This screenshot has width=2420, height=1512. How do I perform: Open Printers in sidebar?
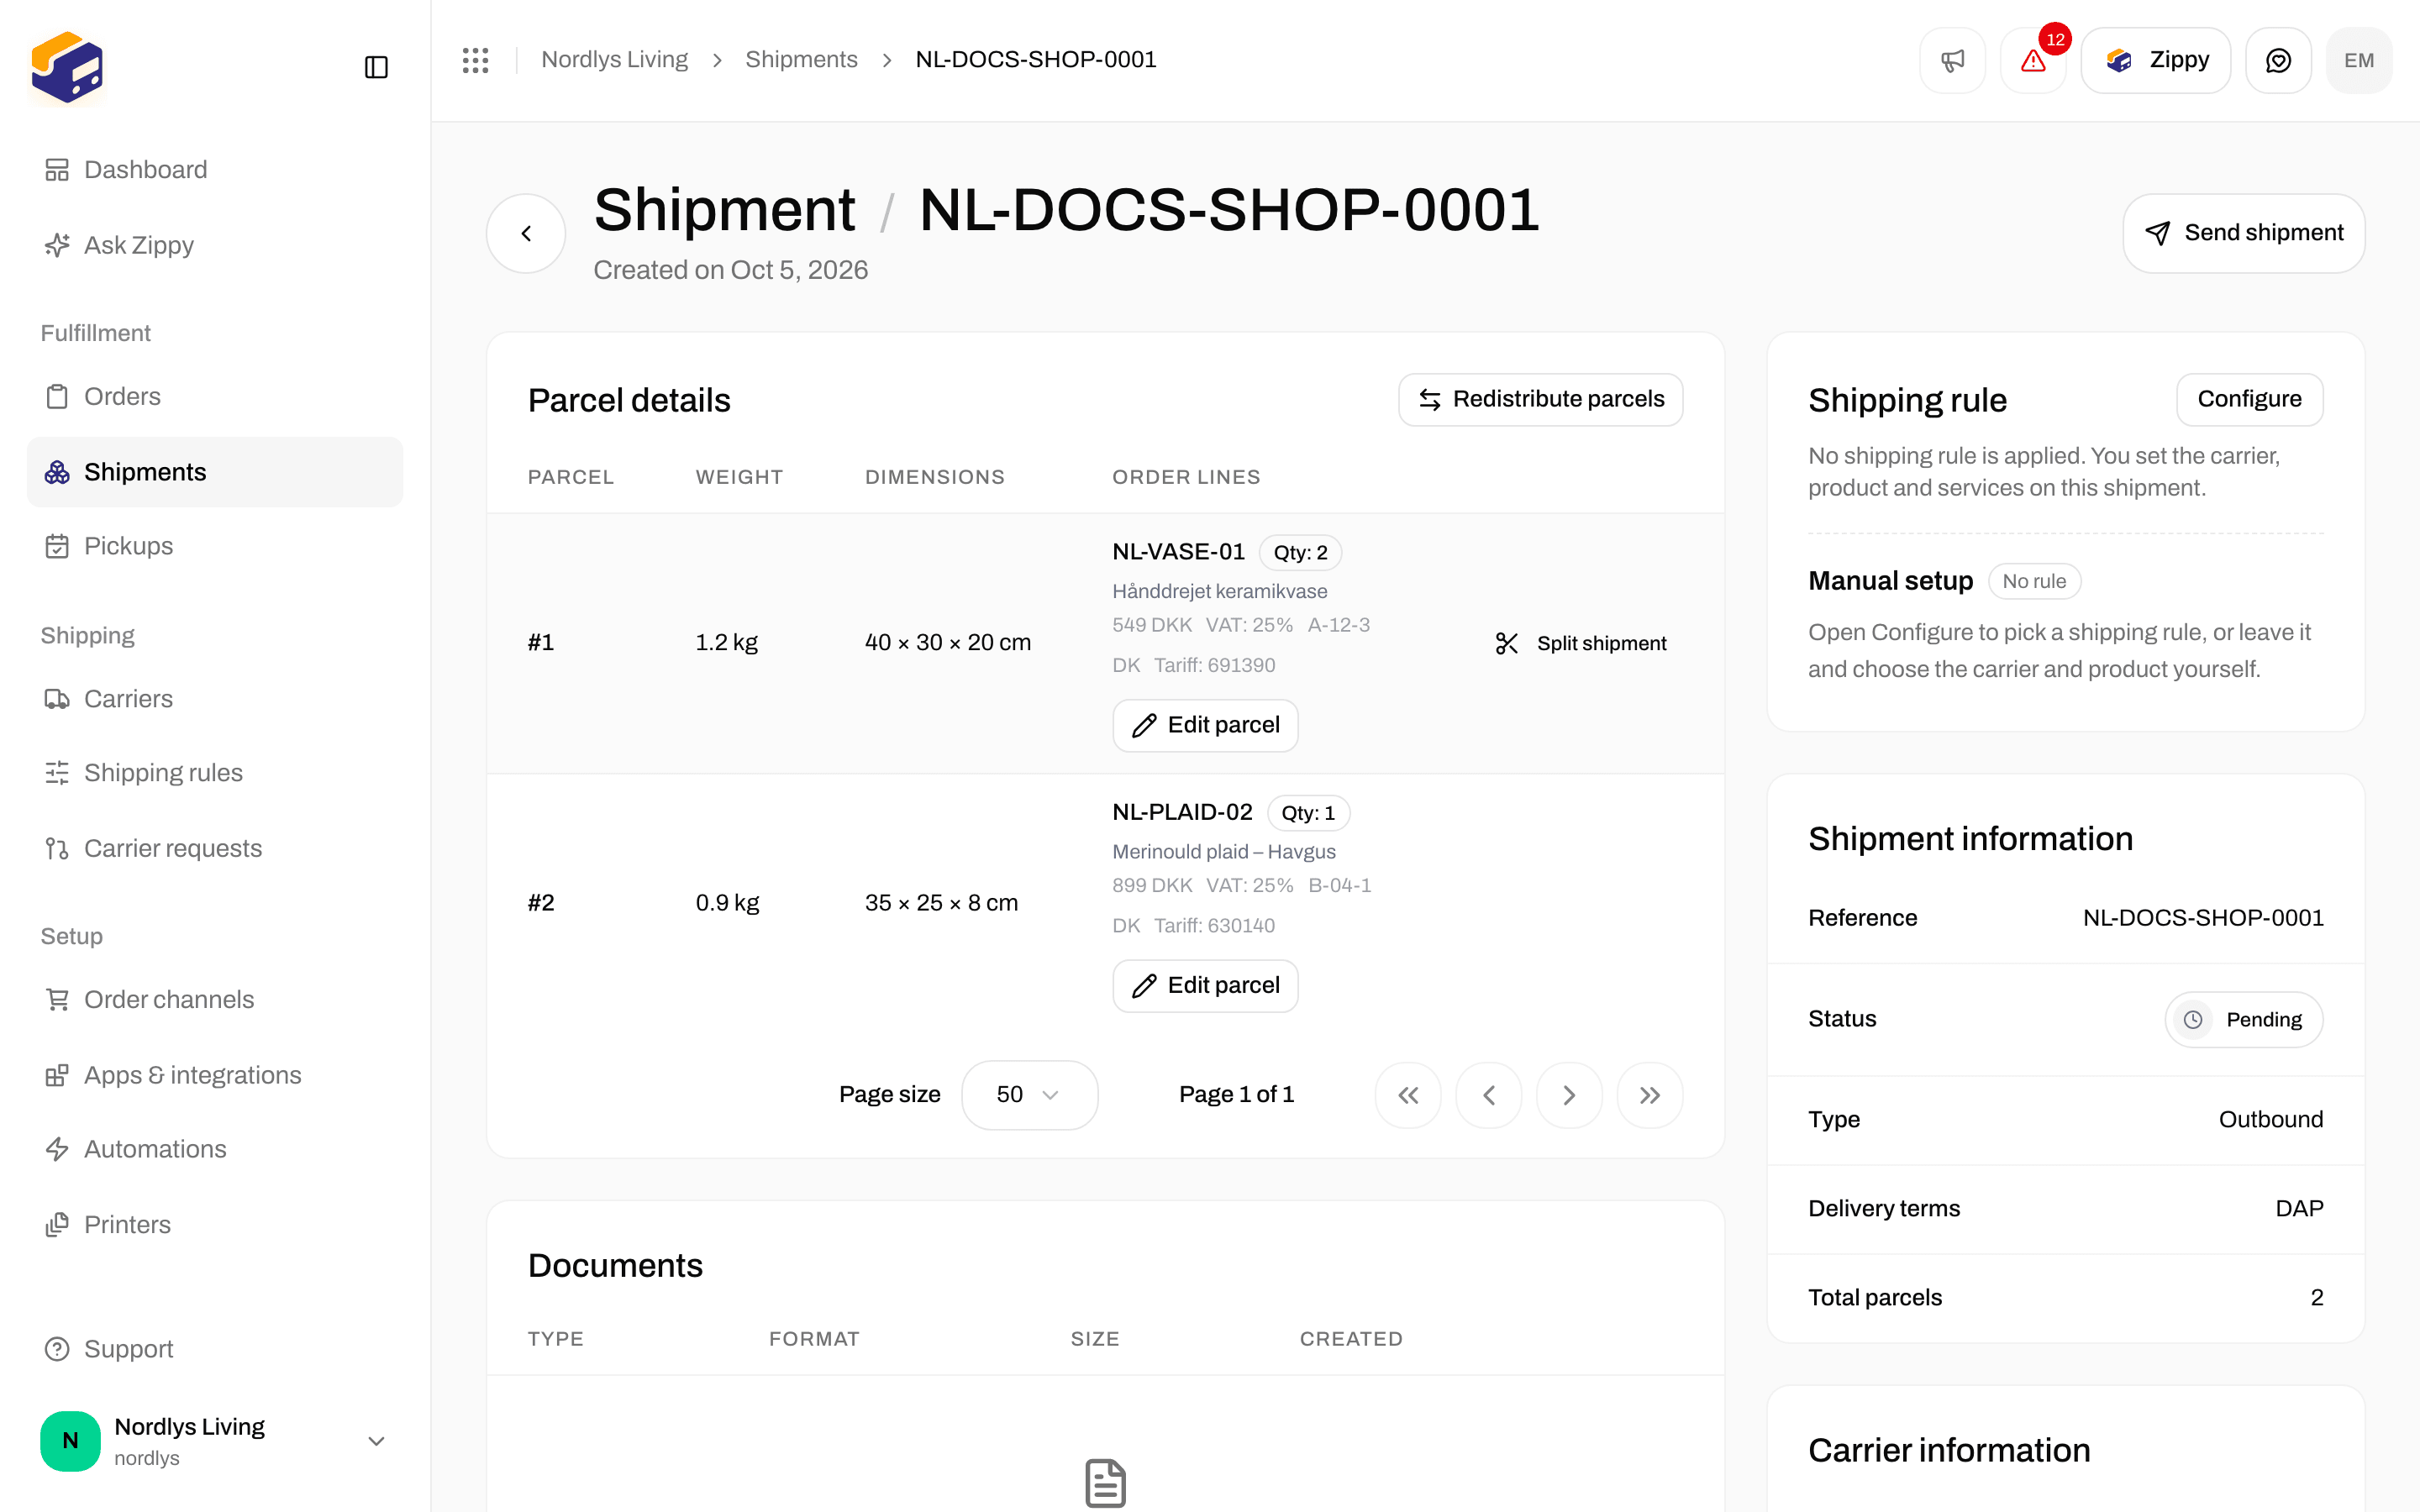tap(215, 1224)
